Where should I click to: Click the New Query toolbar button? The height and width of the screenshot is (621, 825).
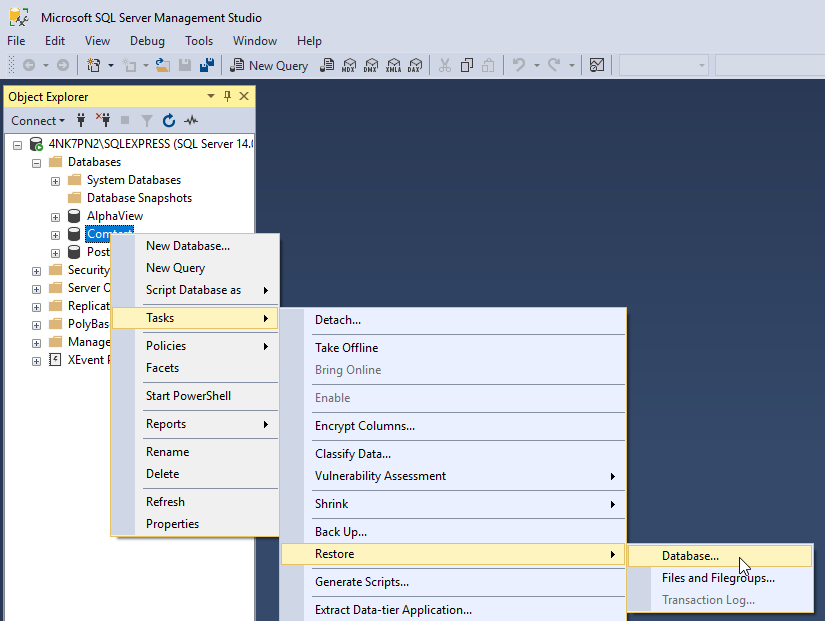click(269, 65)
